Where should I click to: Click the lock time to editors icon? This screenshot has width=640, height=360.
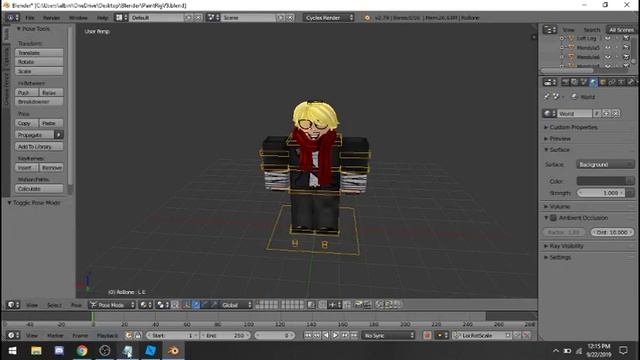point(138,336)
